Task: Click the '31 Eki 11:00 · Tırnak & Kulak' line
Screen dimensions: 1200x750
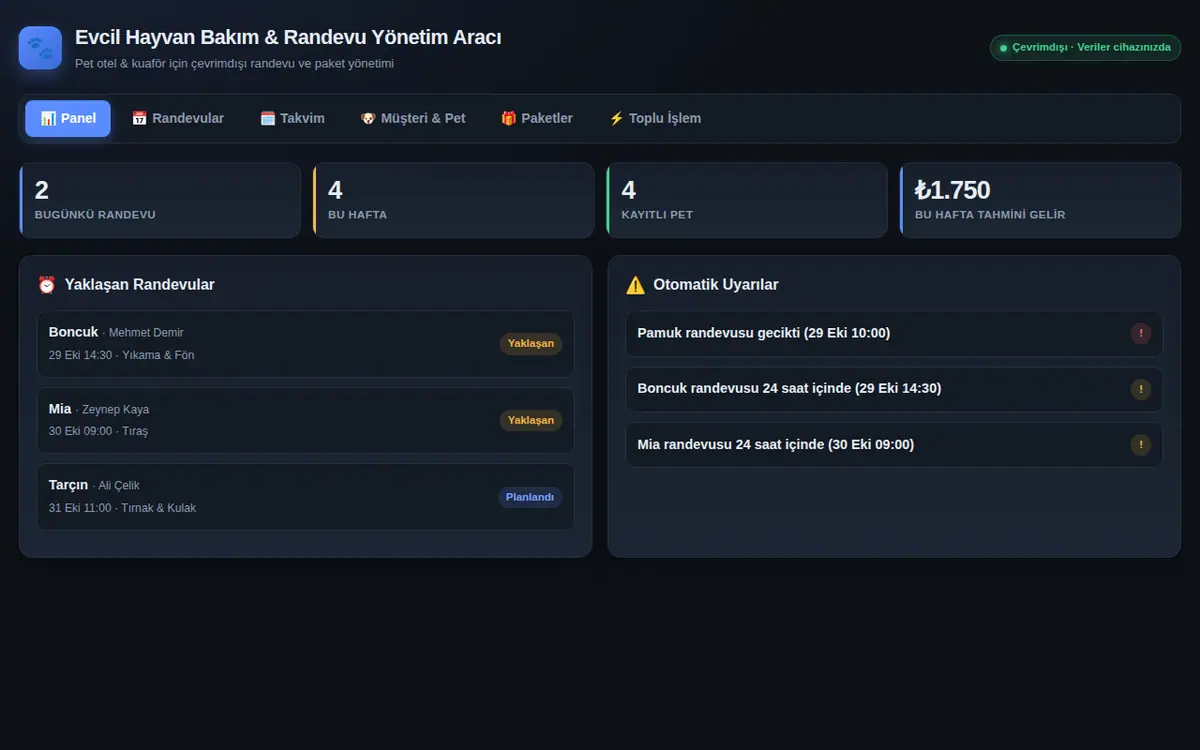Action: point(122,508)
